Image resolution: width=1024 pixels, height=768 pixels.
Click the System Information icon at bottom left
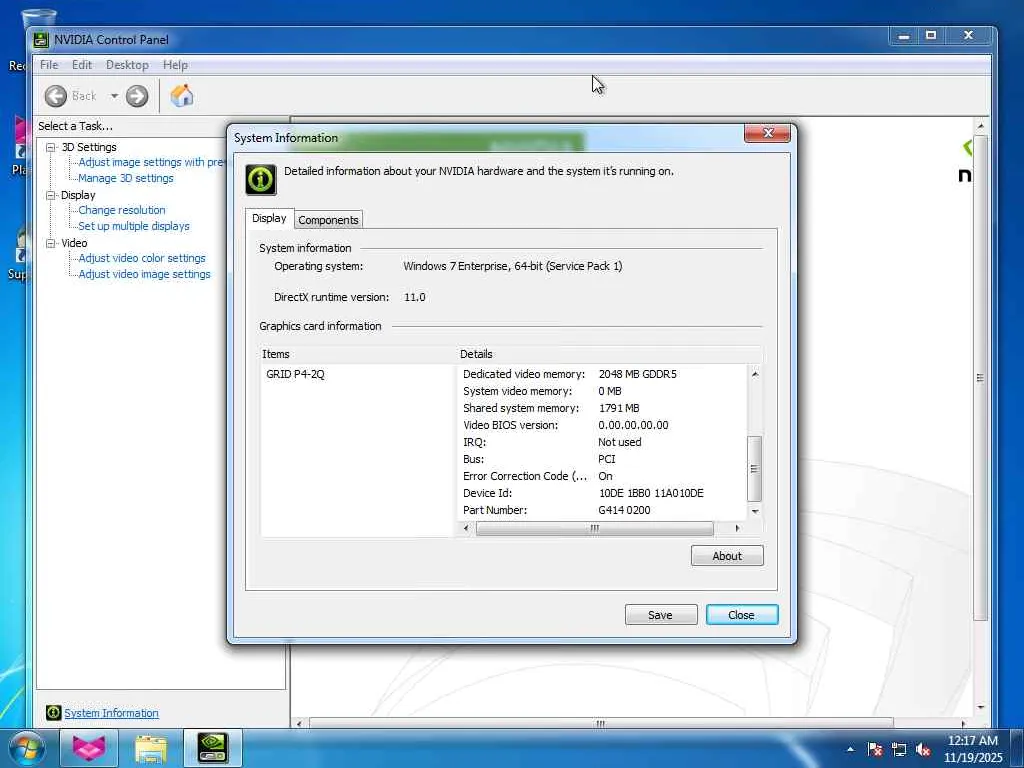[x=54, y=713]
